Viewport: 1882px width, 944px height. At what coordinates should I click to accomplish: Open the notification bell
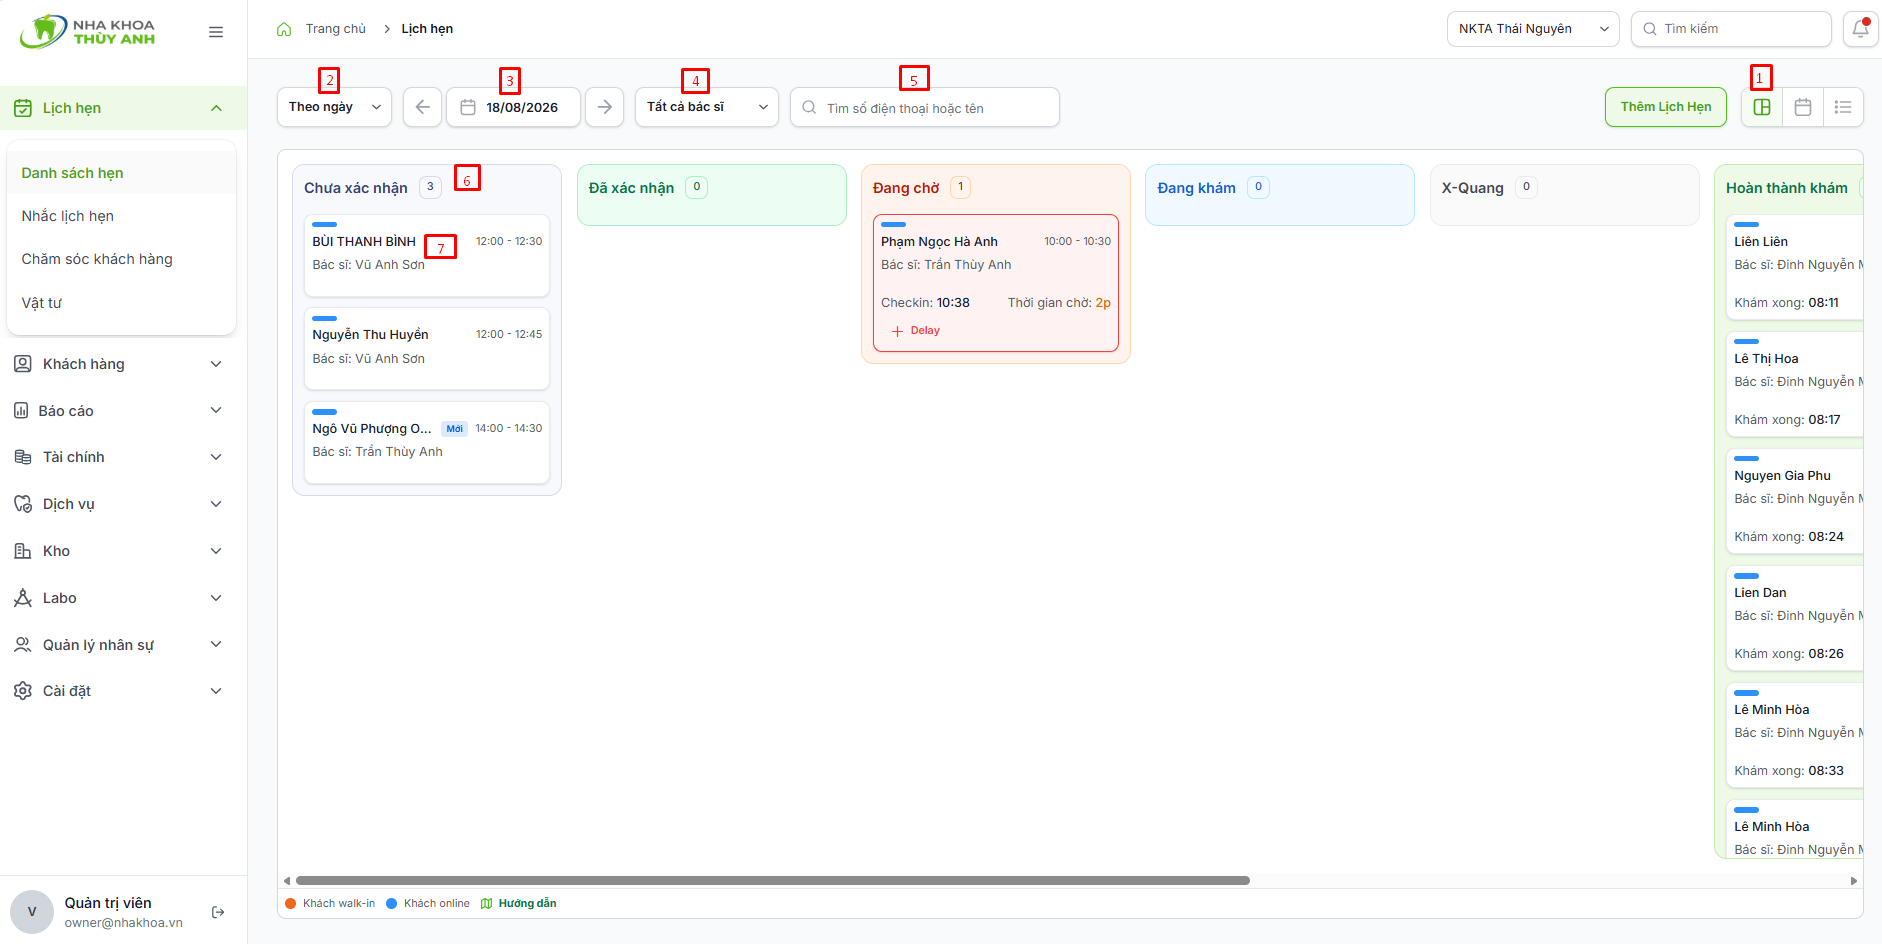pyautogui.click(x=1860, y=29)
